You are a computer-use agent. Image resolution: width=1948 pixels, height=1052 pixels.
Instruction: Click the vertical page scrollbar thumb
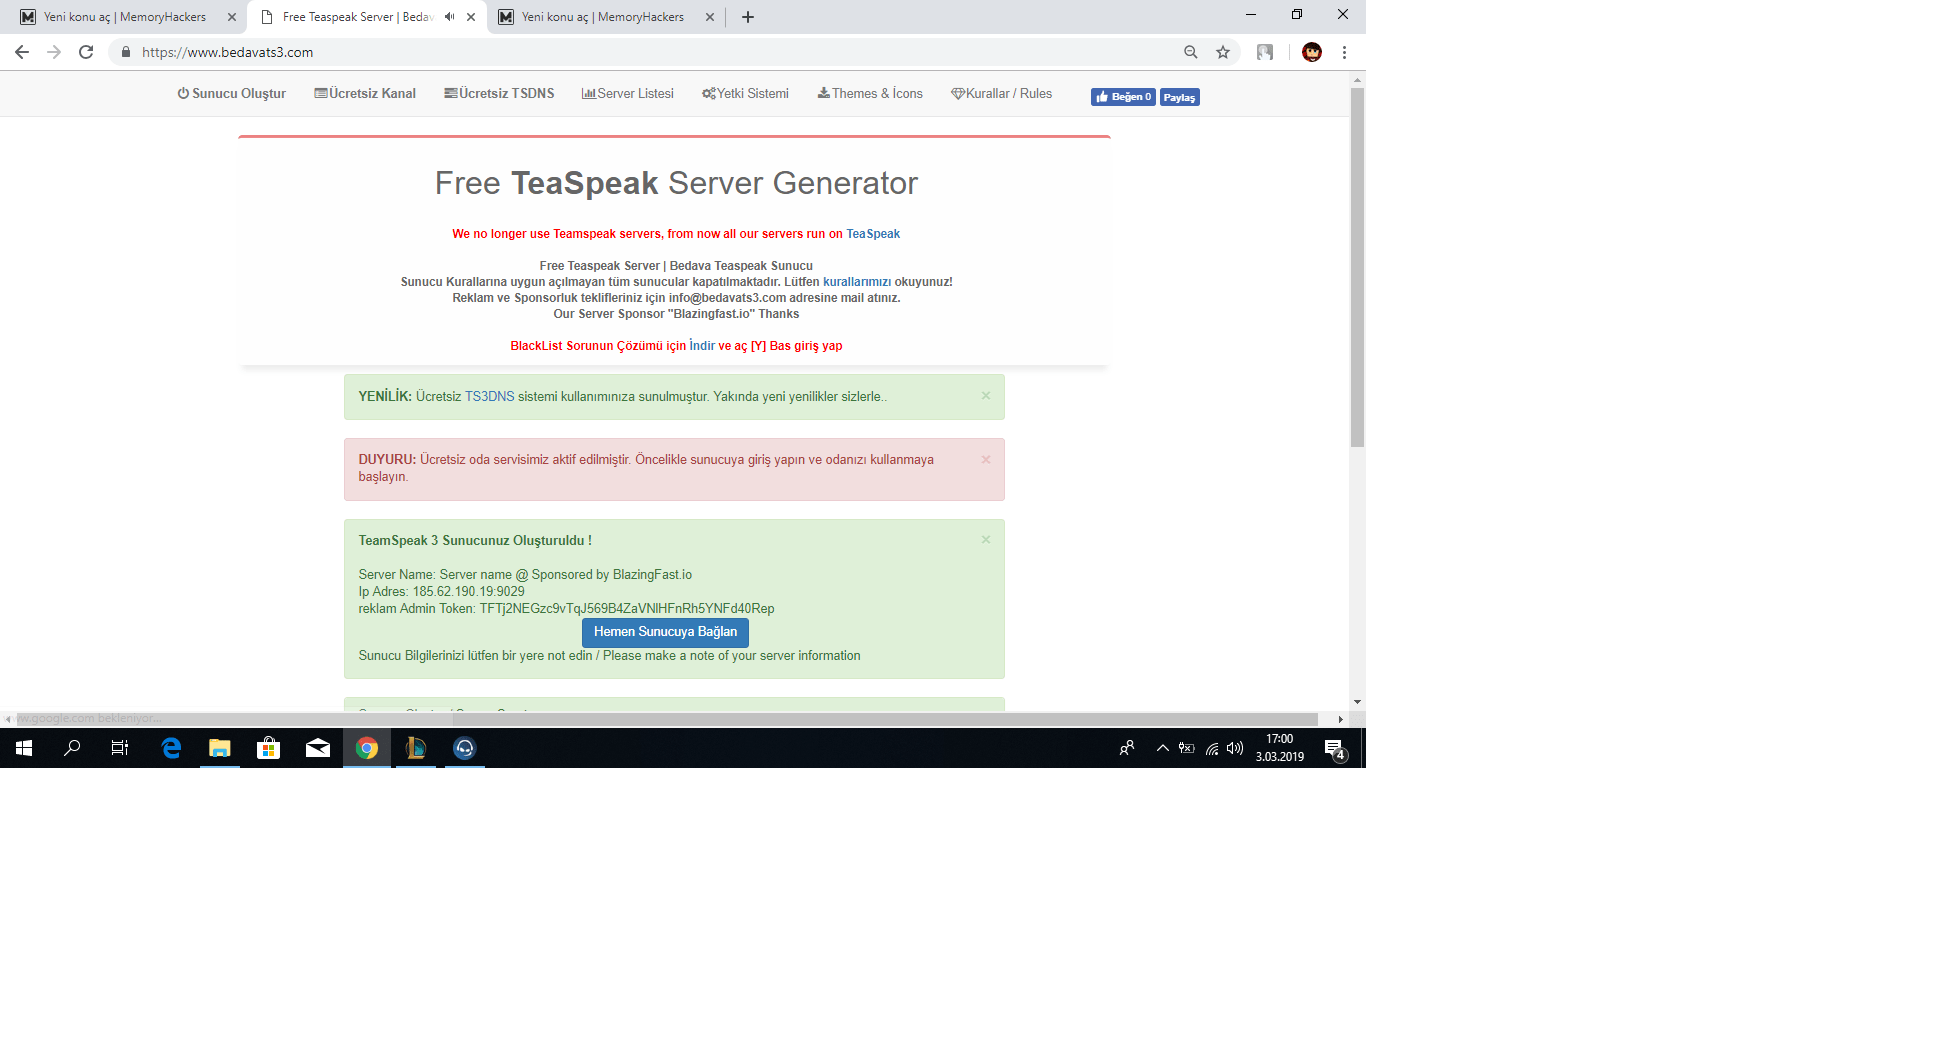1357,267
